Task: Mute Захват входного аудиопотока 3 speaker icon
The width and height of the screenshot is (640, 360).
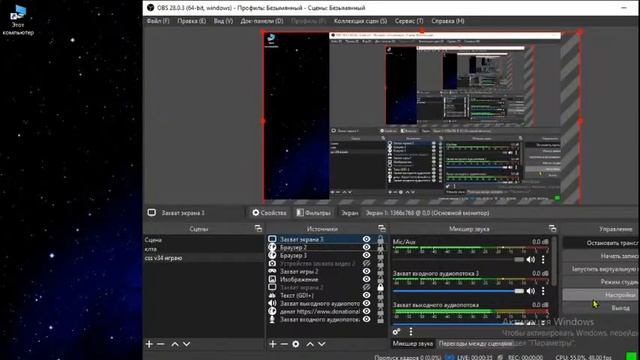Action: [531, 291]
